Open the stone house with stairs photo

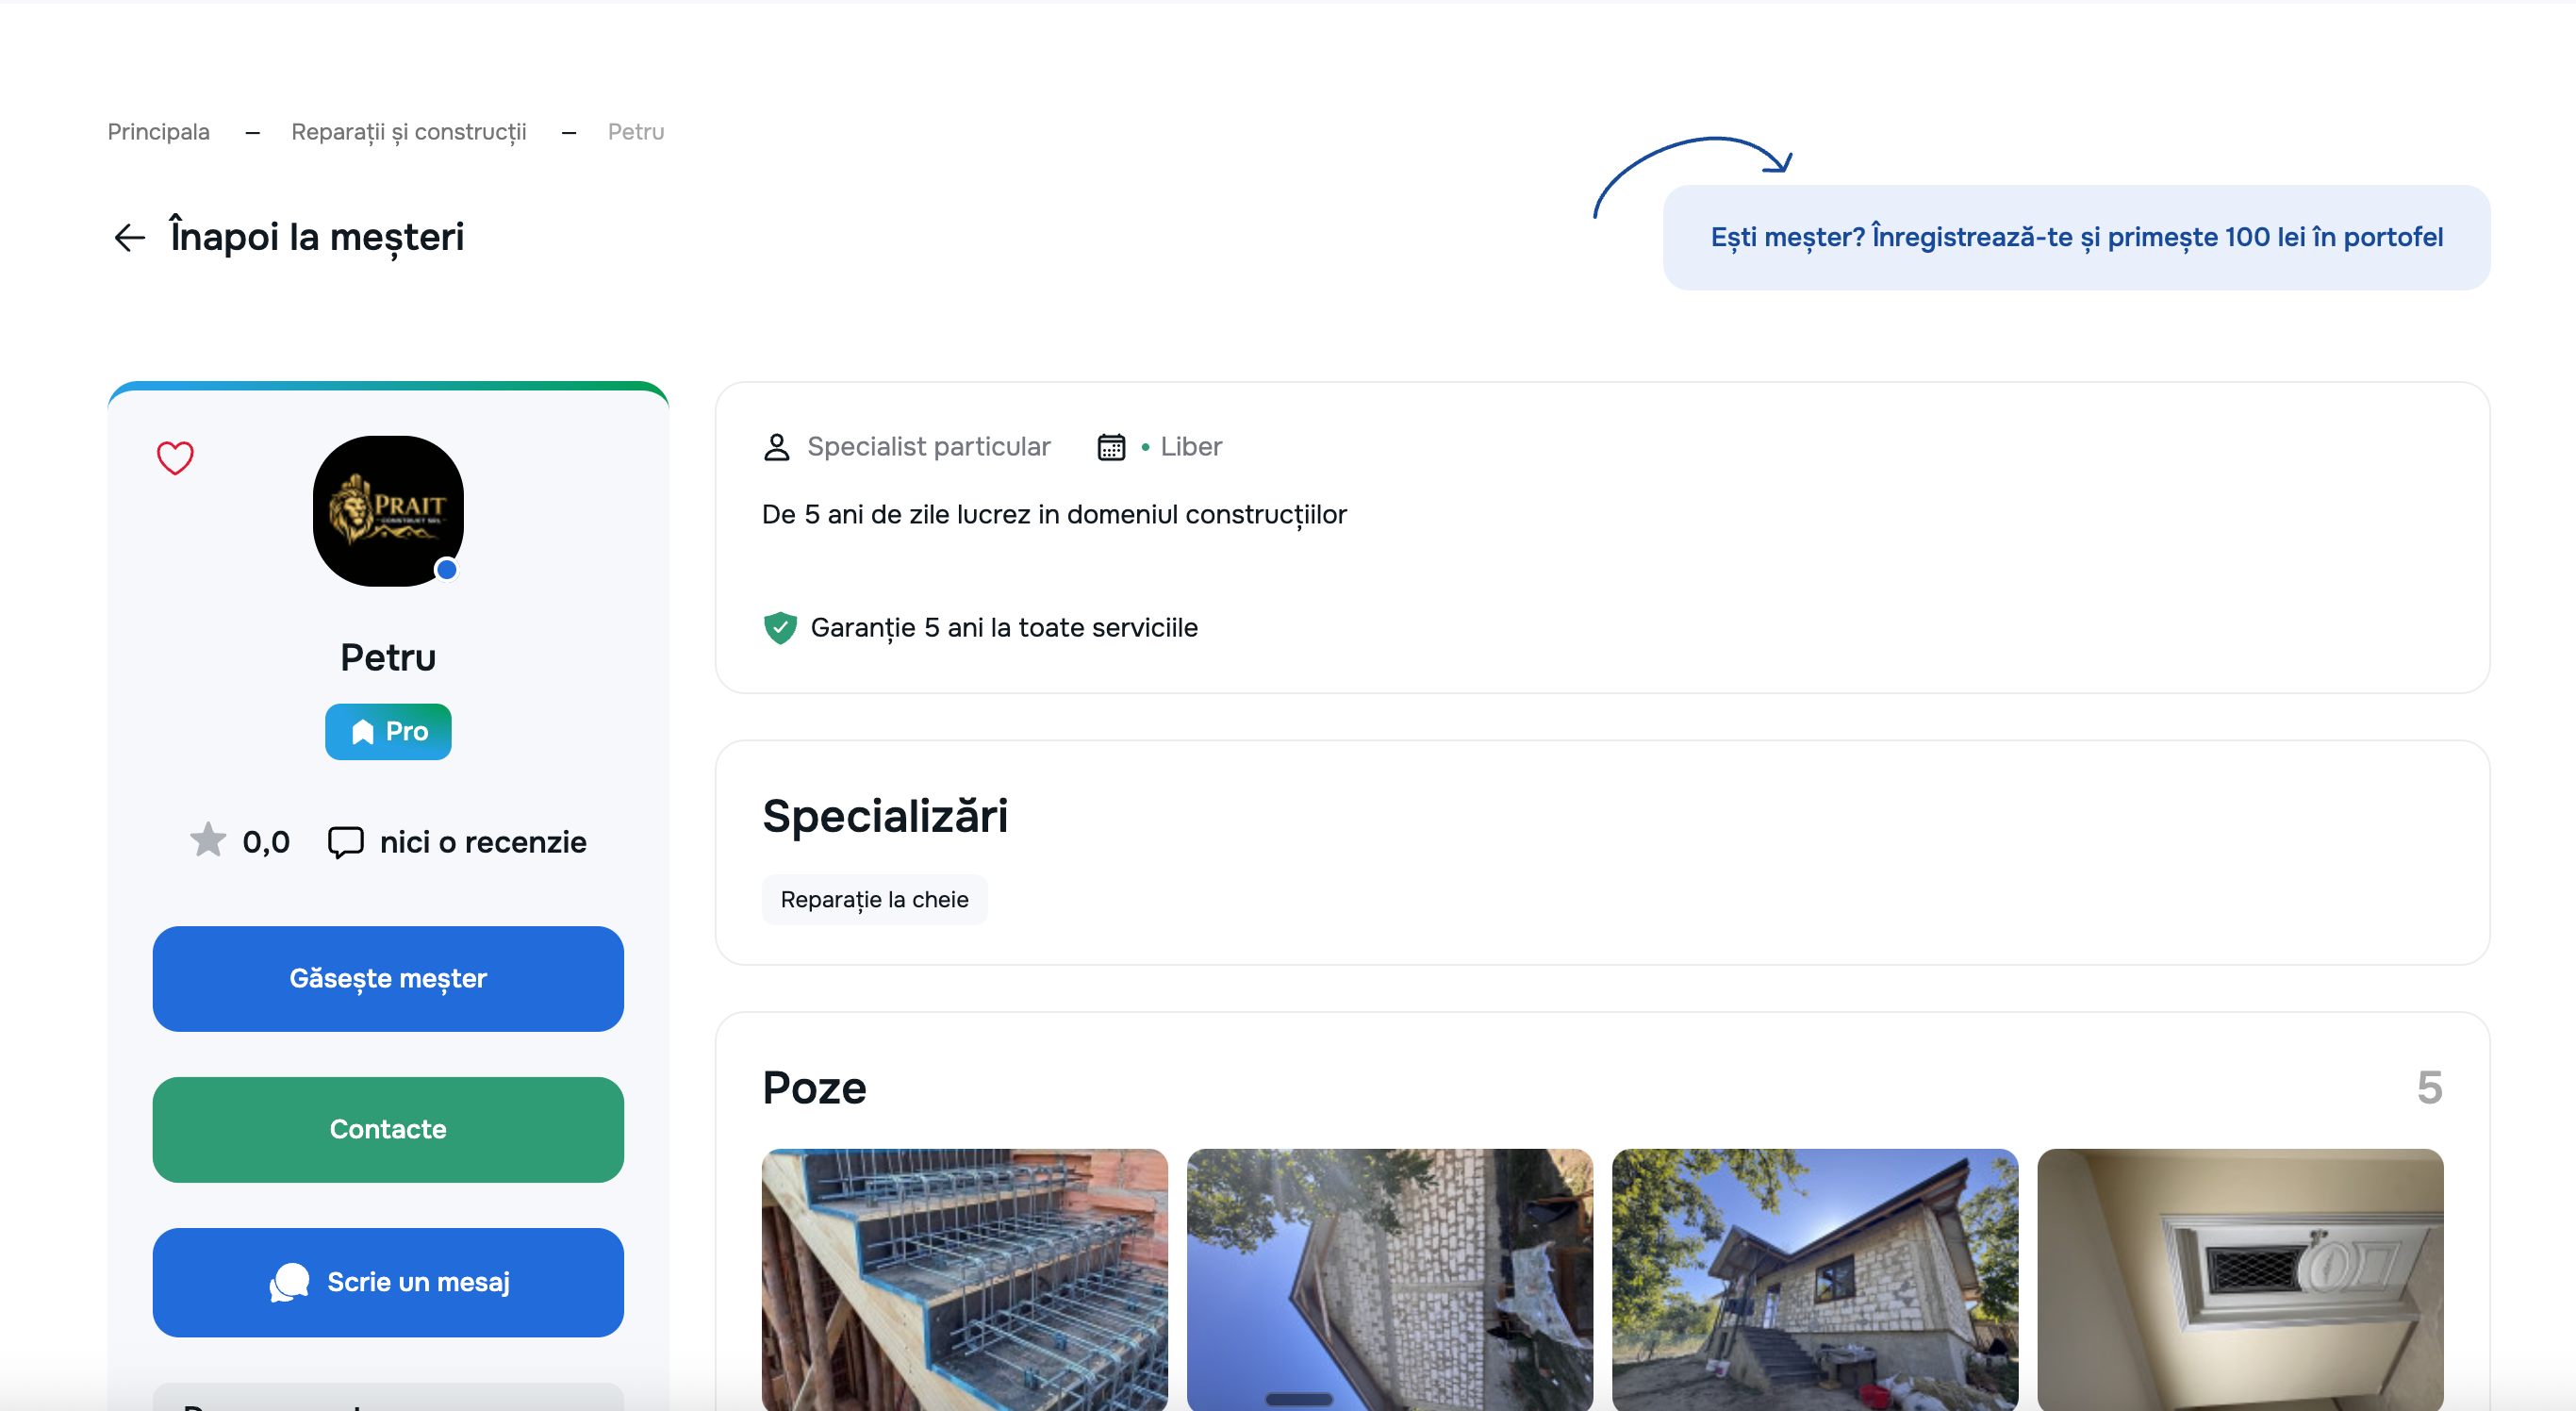coord(1814,1278)
